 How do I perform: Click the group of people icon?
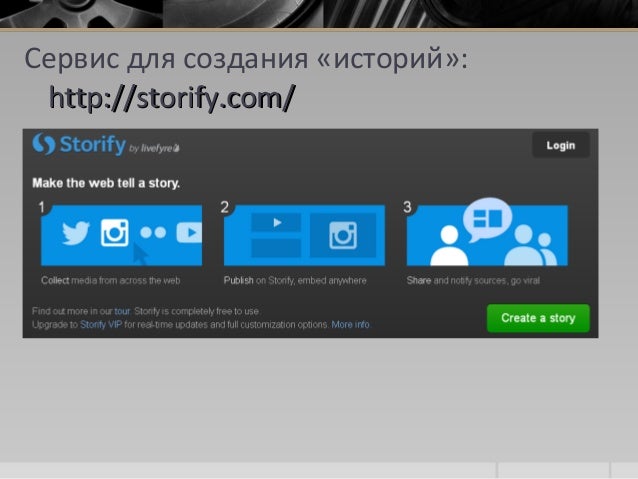pyautogui.click(x=530, y=245)
